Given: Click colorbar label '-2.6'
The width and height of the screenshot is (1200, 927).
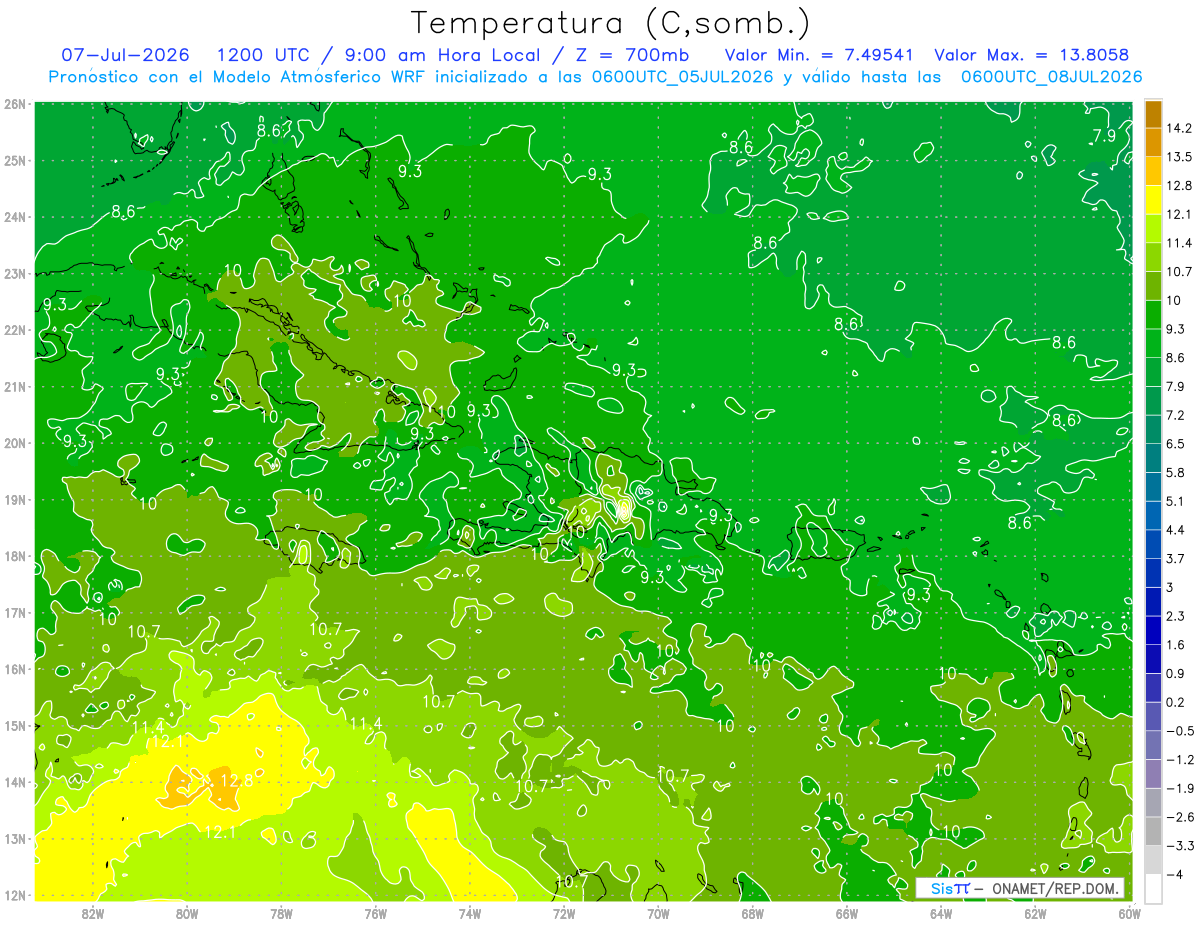Looking at the screenshot, I should pyautogui.click(x=1180, y=817).
